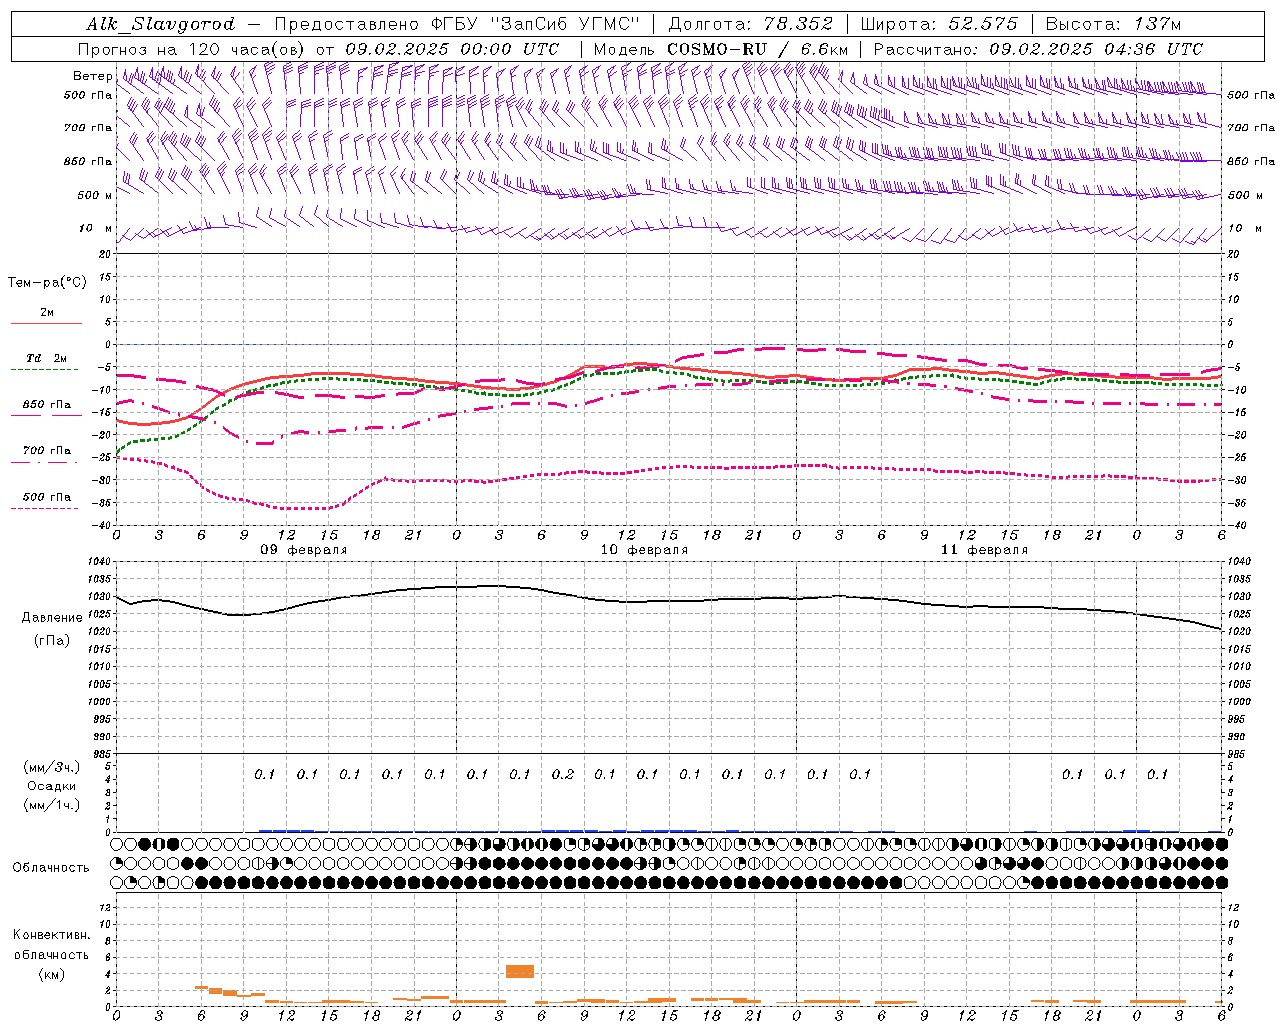Viewport: 1280px width, 1024px height.
Task: Click the "500 гПа" entry in temperature legend
Action: pos(47,497)
